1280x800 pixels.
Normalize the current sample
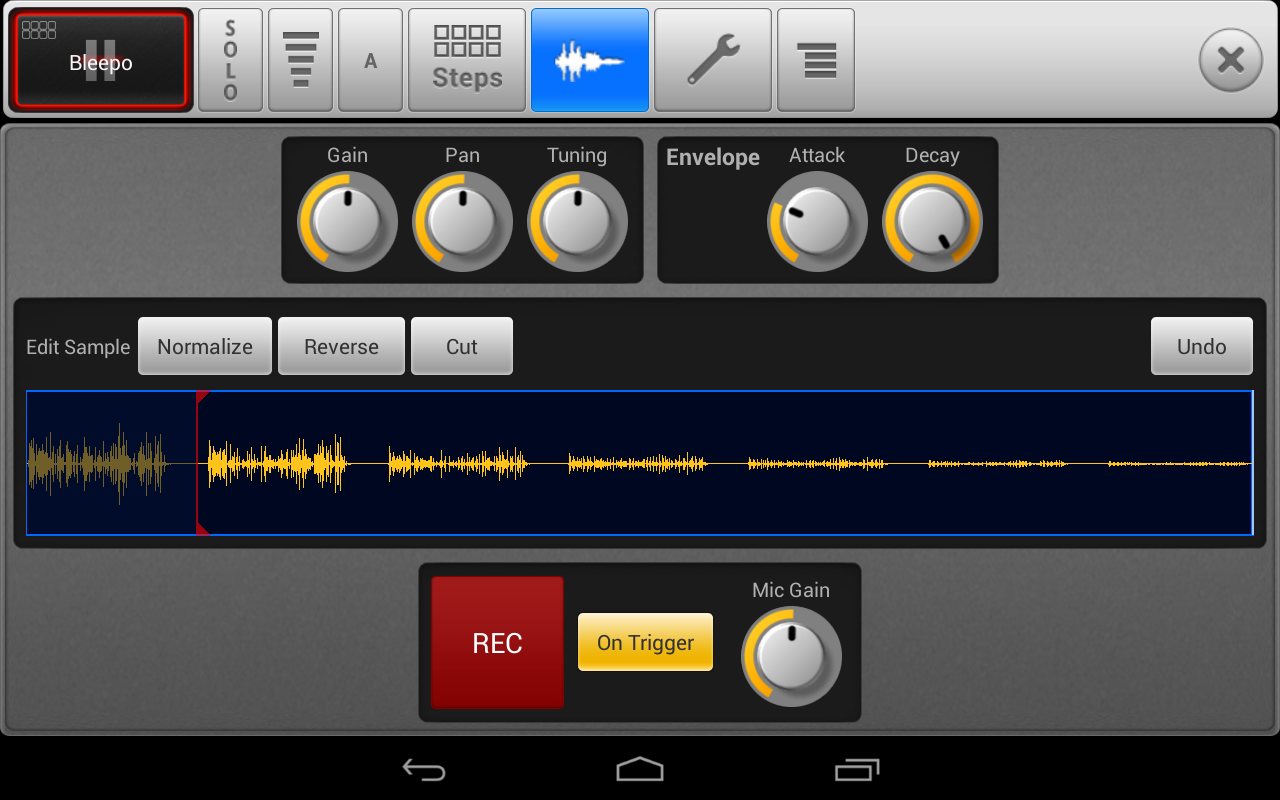click(x=204, y=346)
